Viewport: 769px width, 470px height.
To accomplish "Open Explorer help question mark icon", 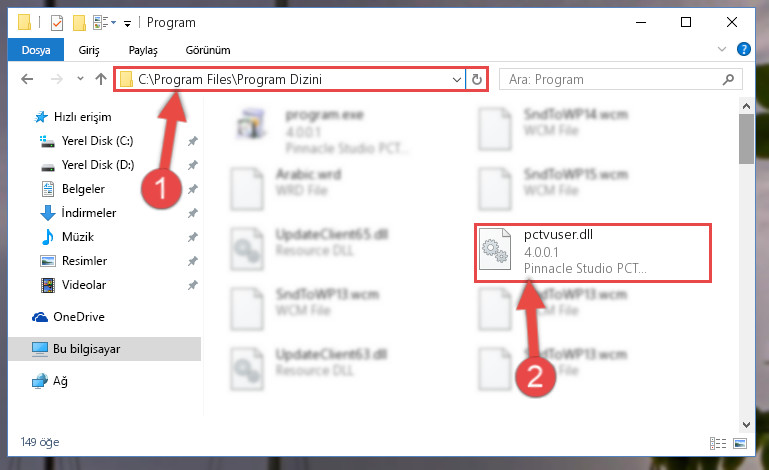I will 743,49.
